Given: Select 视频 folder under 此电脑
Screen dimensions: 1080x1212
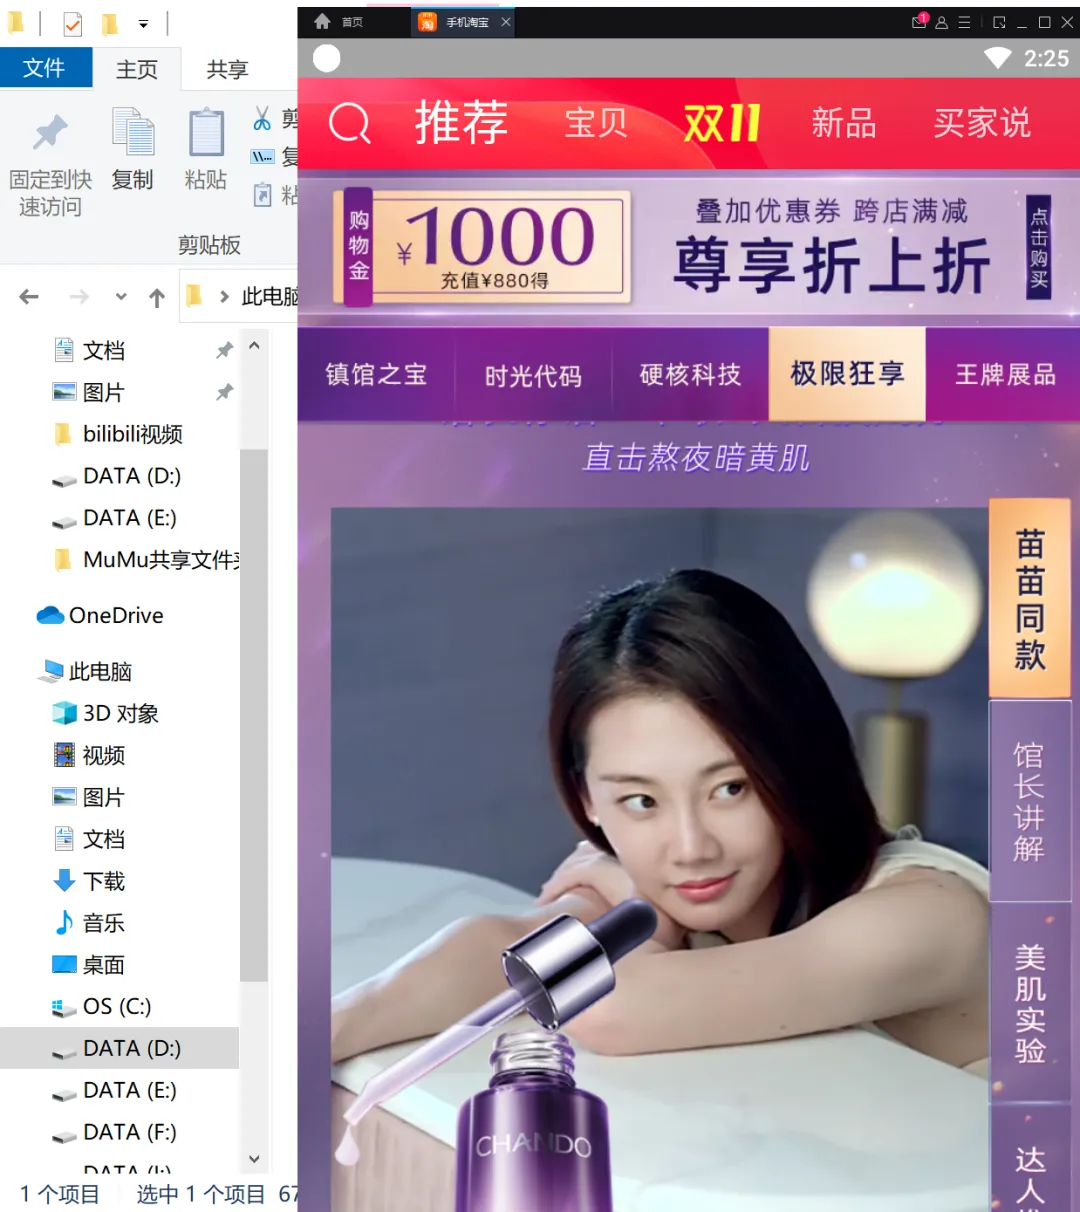Looking at the screenshot, I should point(89,755).
